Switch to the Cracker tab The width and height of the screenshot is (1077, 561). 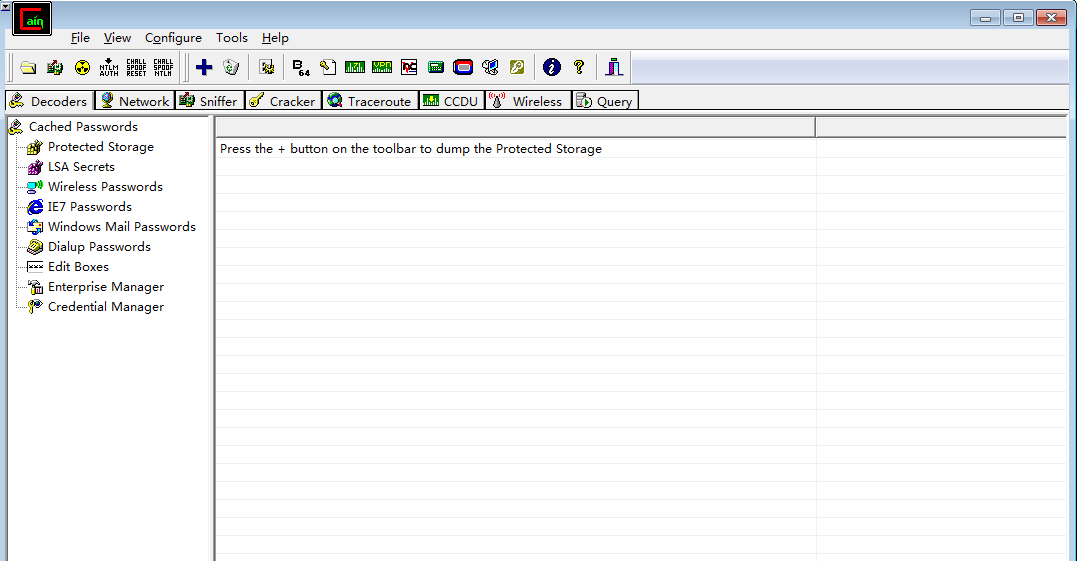coord(283,101)
